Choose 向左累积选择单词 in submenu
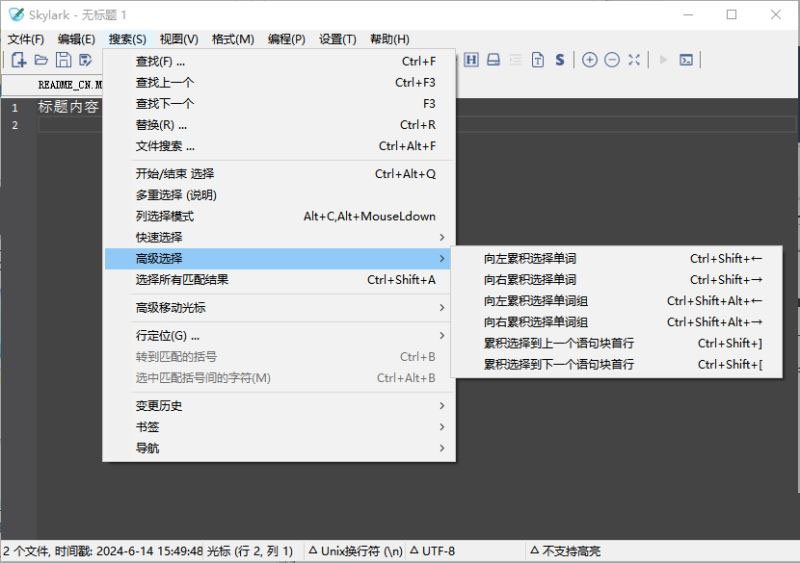Screen dimensions: 800x563 point(616,258)
